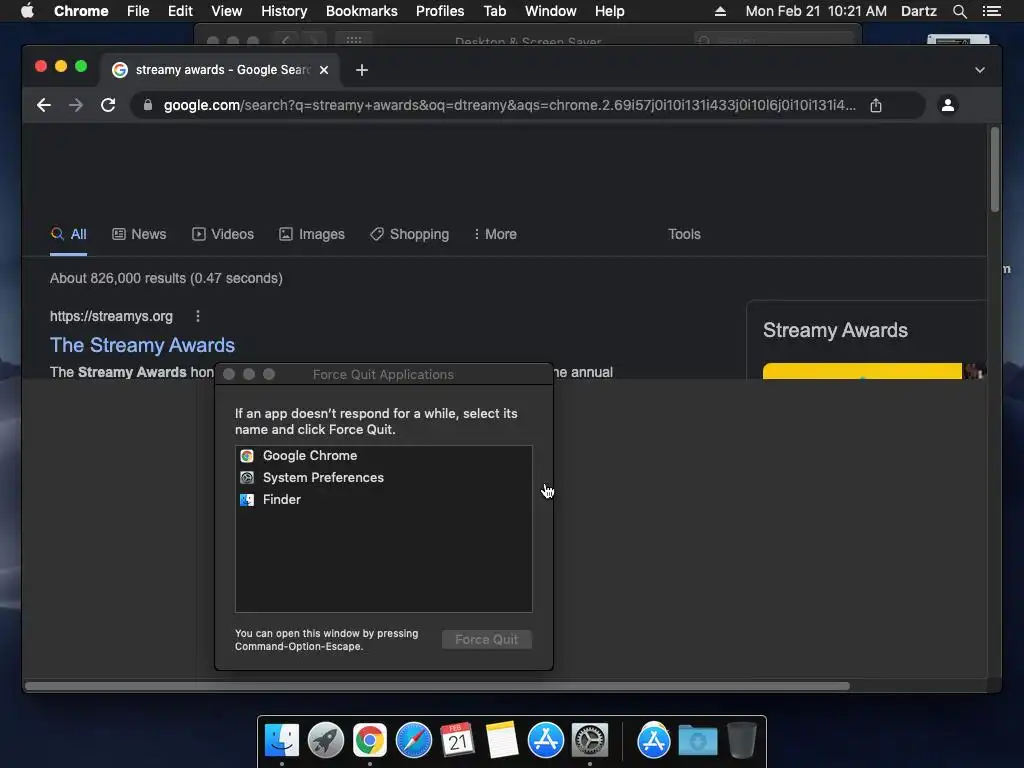
Task: Open the Bookmarks menu
Action: coord(362,11)
